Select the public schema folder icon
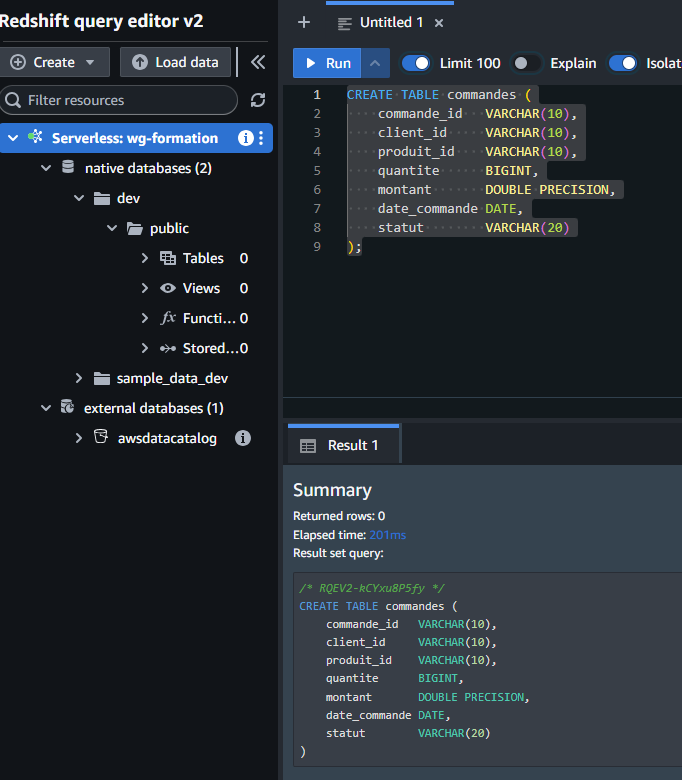682x780 pixels. tap(134, 228)
